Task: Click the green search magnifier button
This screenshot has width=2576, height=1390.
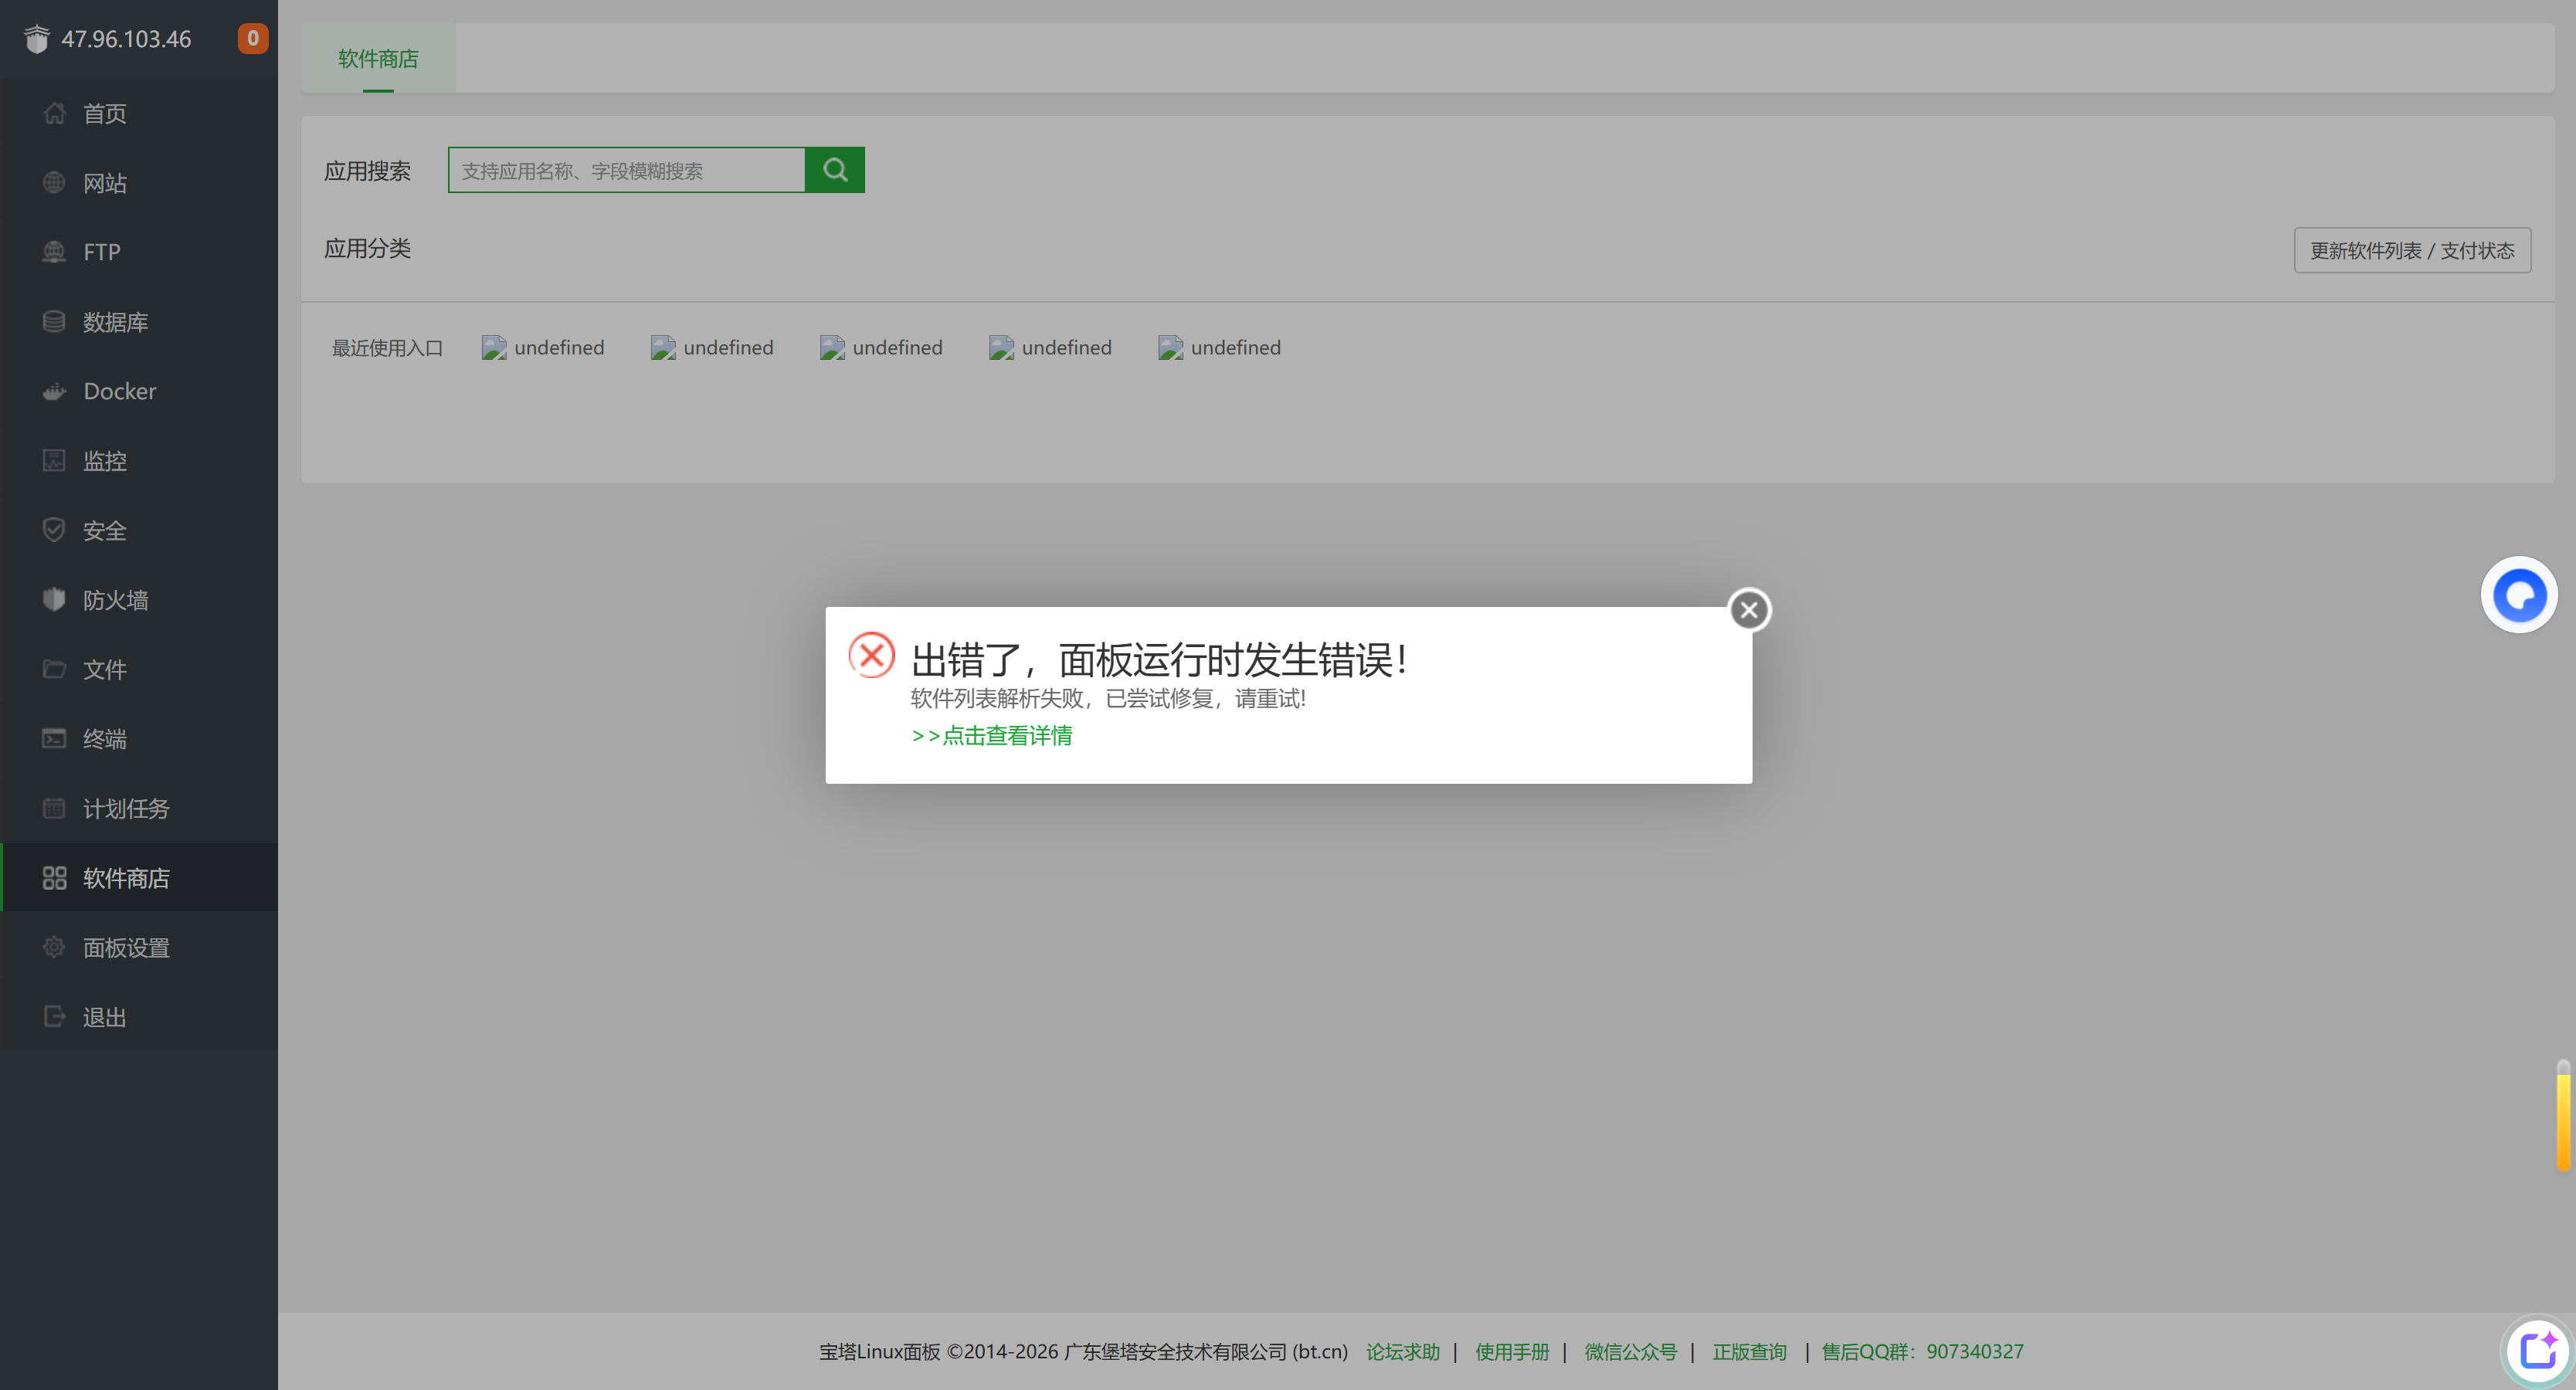Action: coord(834,170)
